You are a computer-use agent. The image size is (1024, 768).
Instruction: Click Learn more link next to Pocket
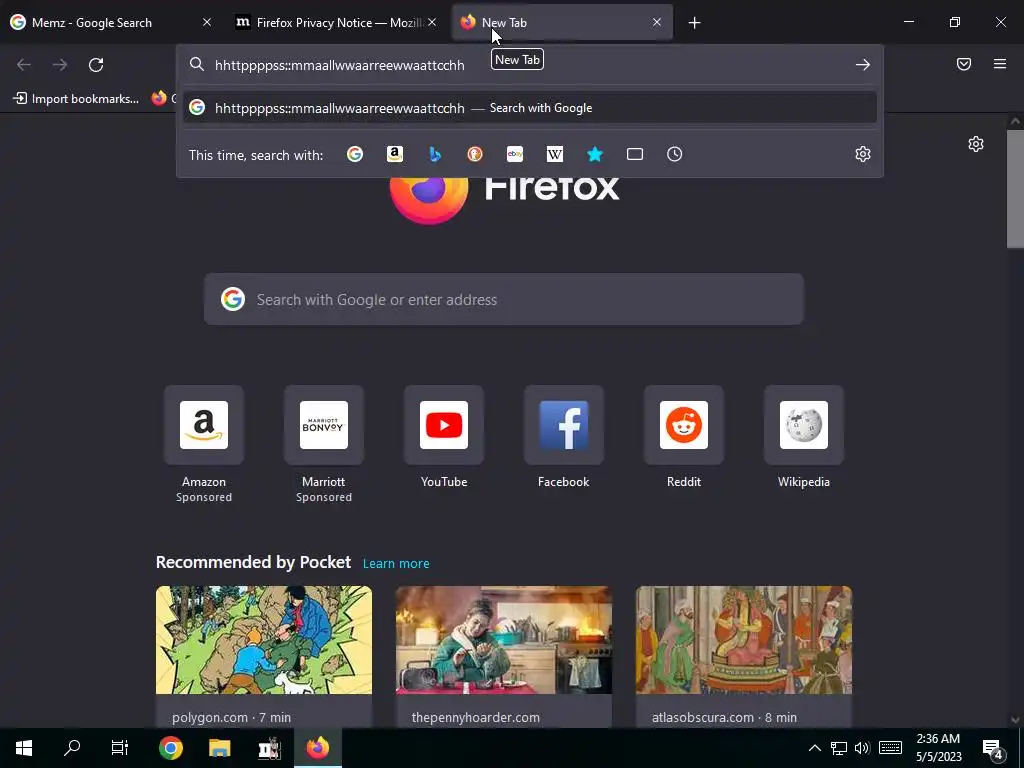(x=396, y=564)
